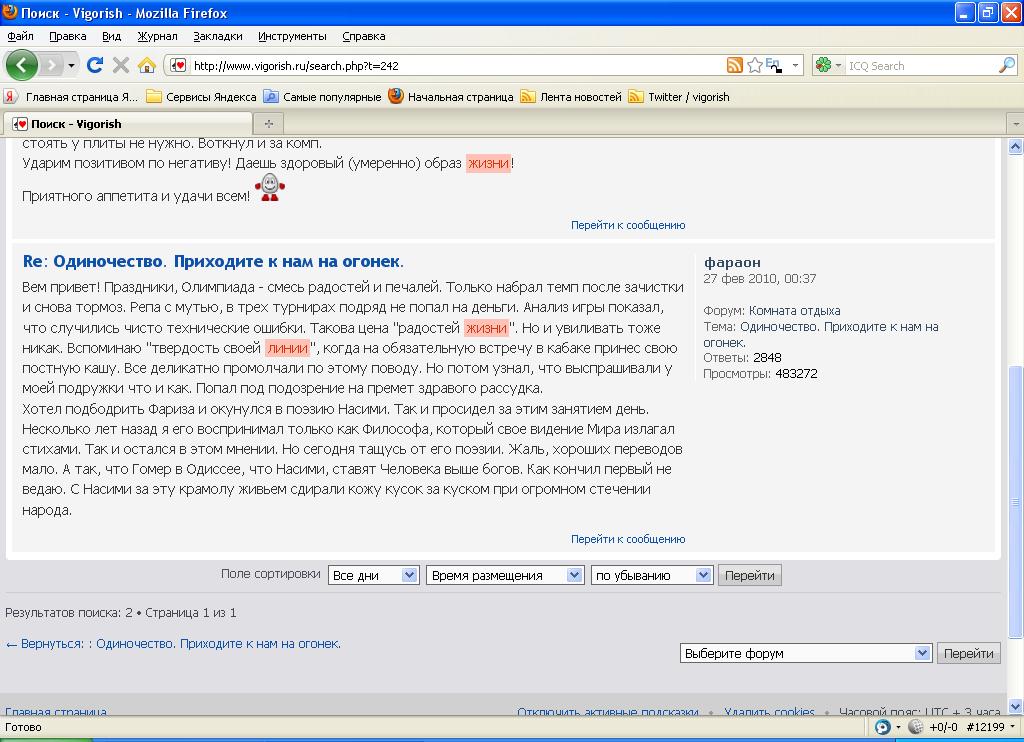Viewport: 1024px width, 742px height.
Task: Reload the page with the refresh icon
Action: [95, 65]
